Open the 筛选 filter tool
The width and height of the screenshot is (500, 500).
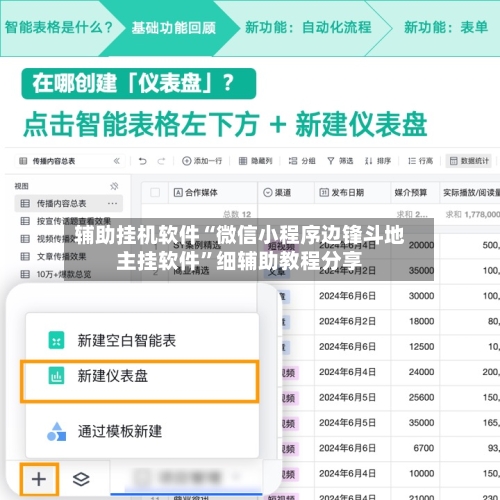[340, 161]
